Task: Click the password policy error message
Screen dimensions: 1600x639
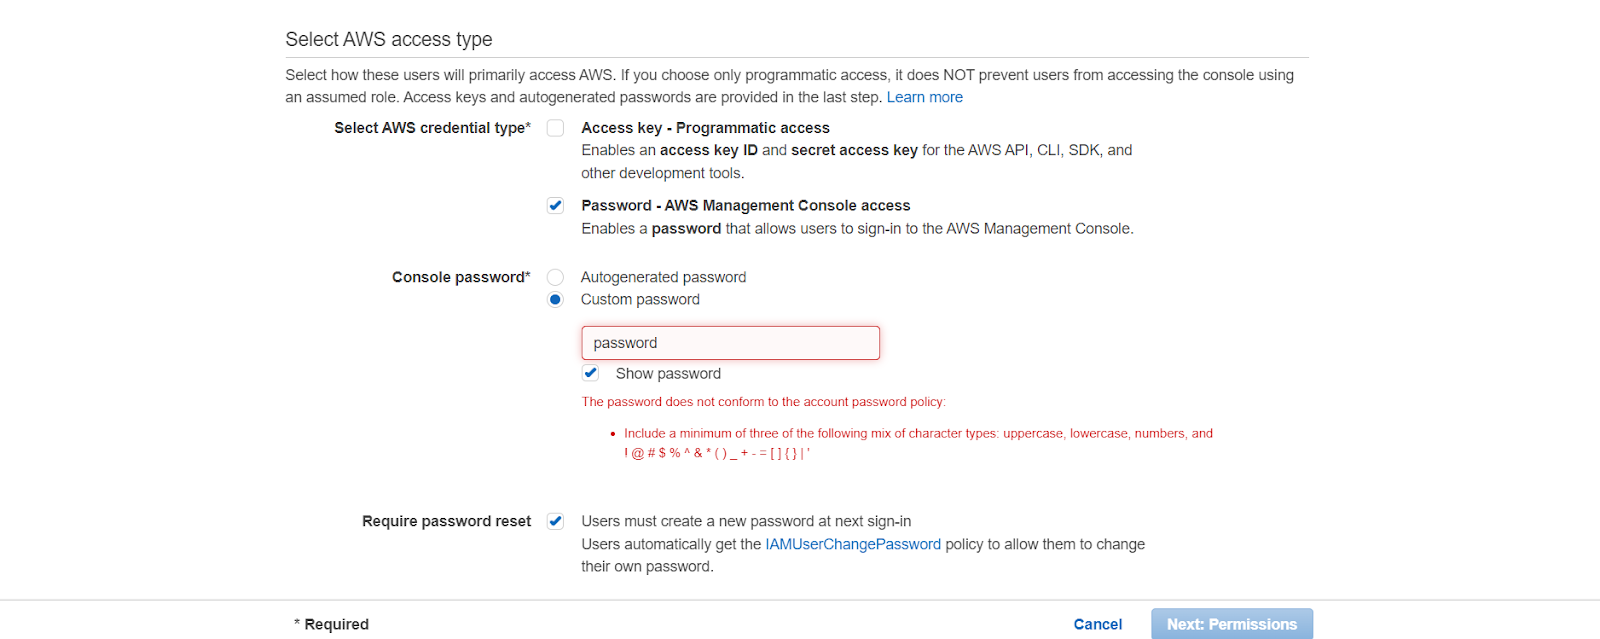Action: [x=763, y=402]
